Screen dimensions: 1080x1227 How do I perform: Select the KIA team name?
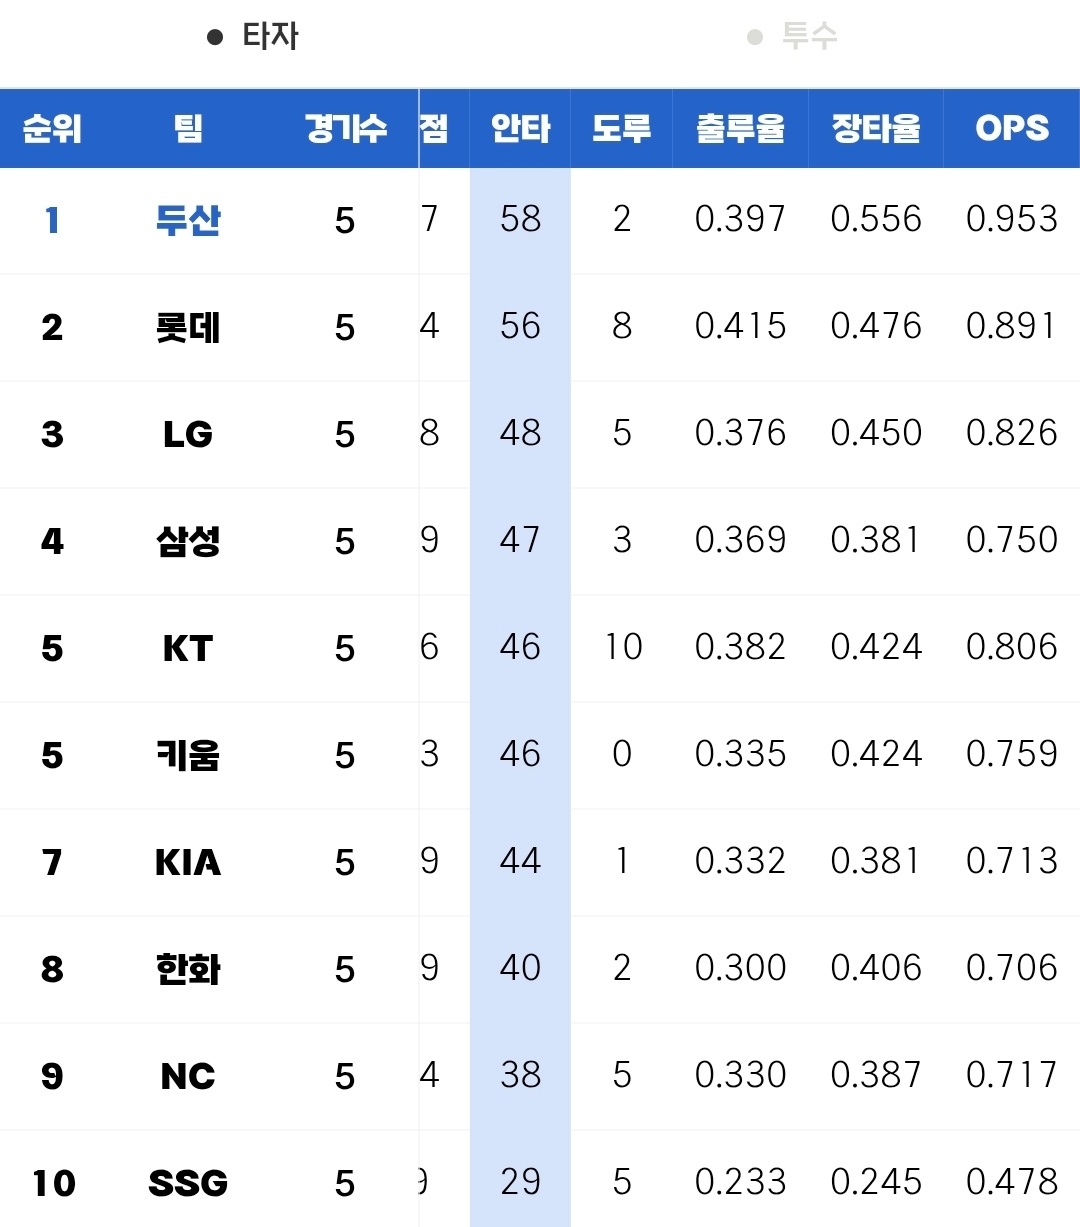188,862
